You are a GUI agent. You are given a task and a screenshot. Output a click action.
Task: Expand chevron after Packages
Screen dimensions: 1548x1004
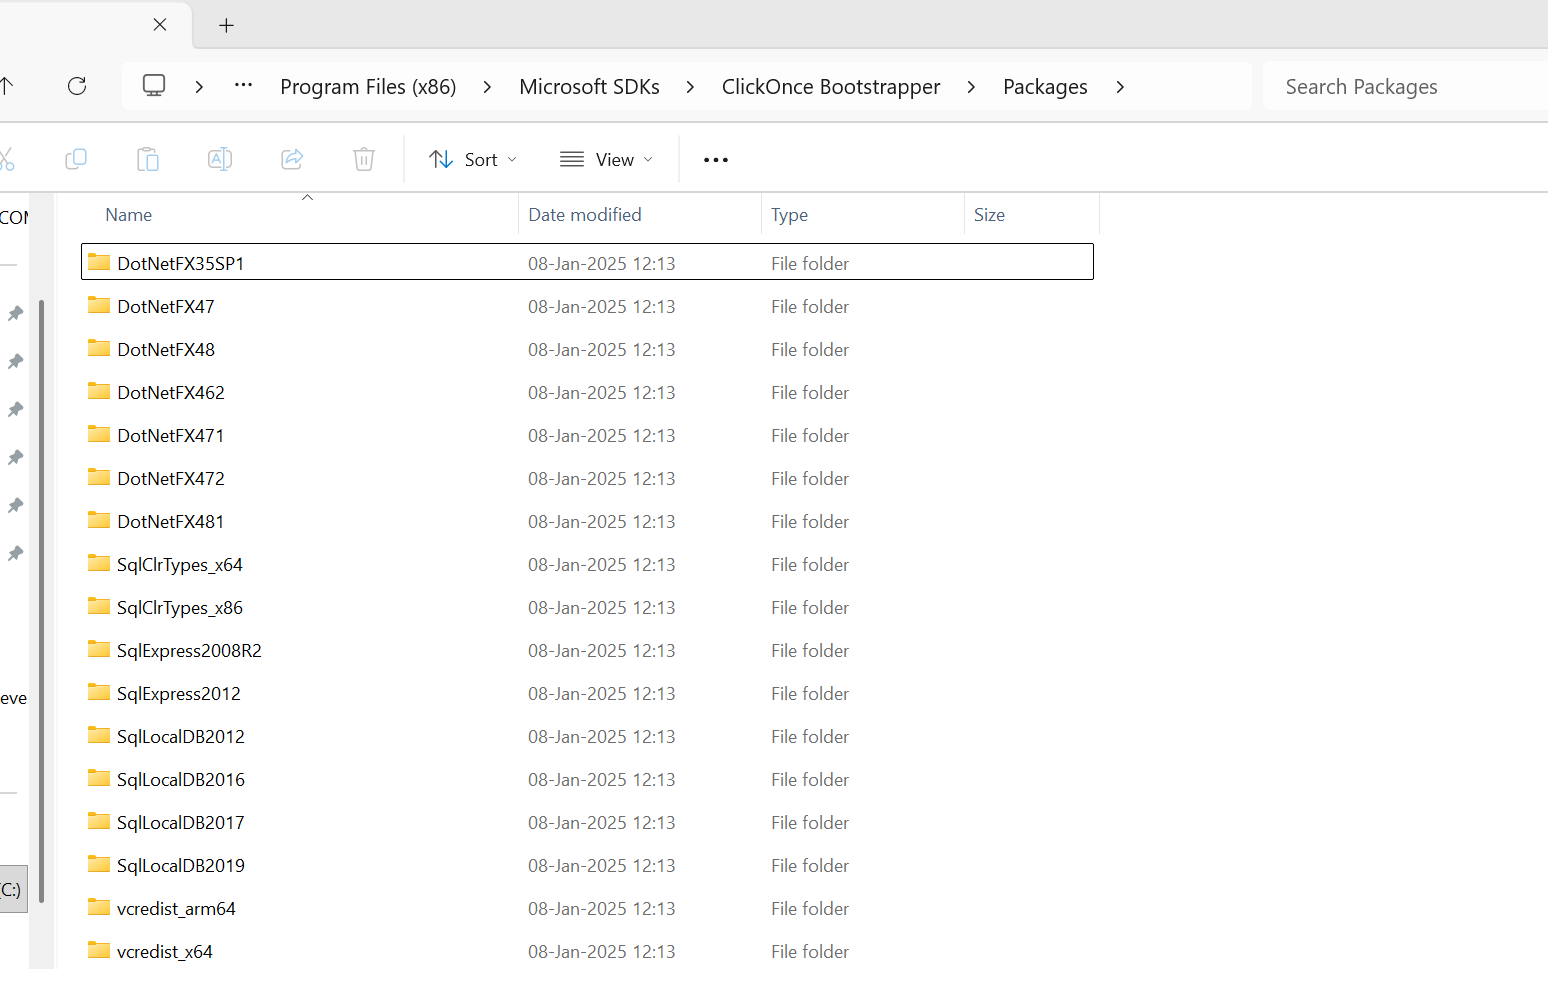click(1120, 87)
